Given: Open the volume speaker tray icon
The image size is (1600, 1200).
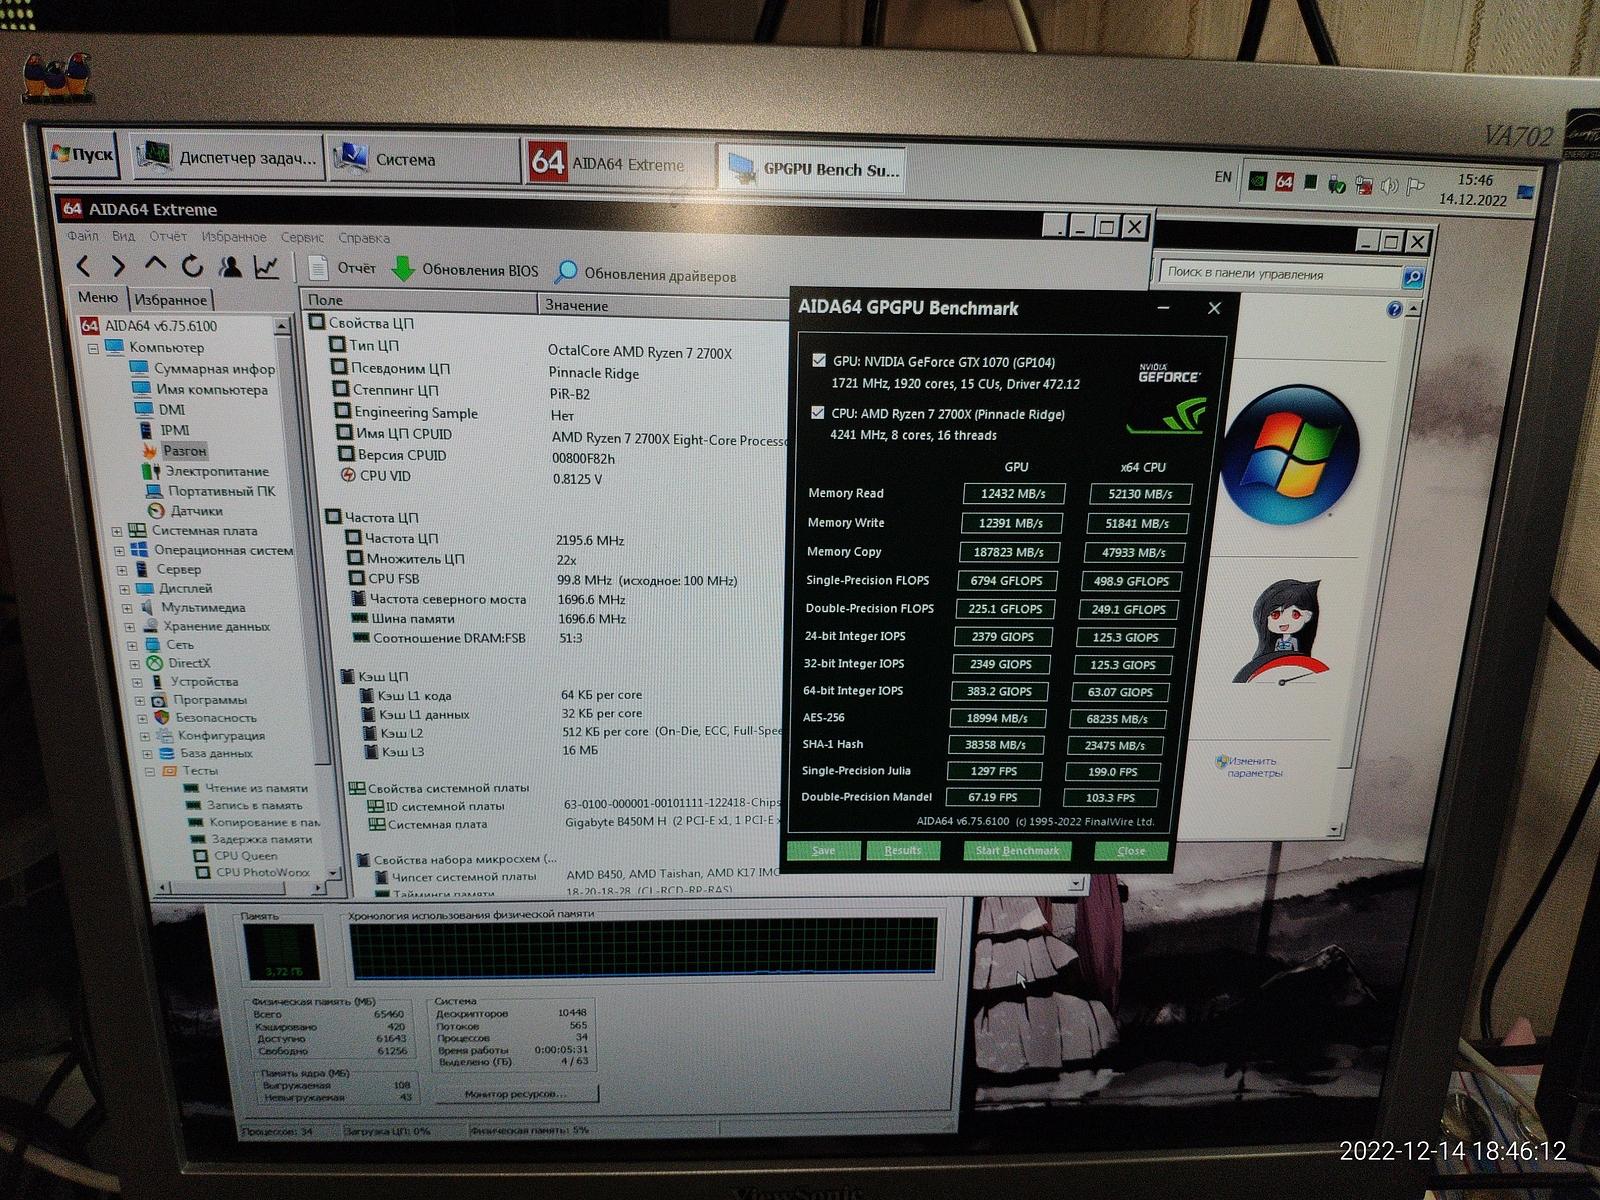Looking at the screenshot, I should pyautogui.click(x=1389, y=186).
